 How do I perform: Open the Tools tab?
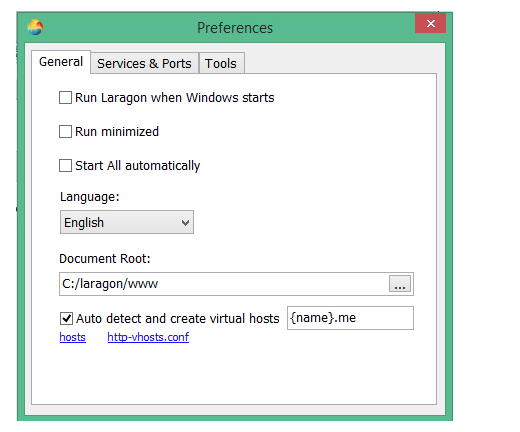click(x=221, y=63)
